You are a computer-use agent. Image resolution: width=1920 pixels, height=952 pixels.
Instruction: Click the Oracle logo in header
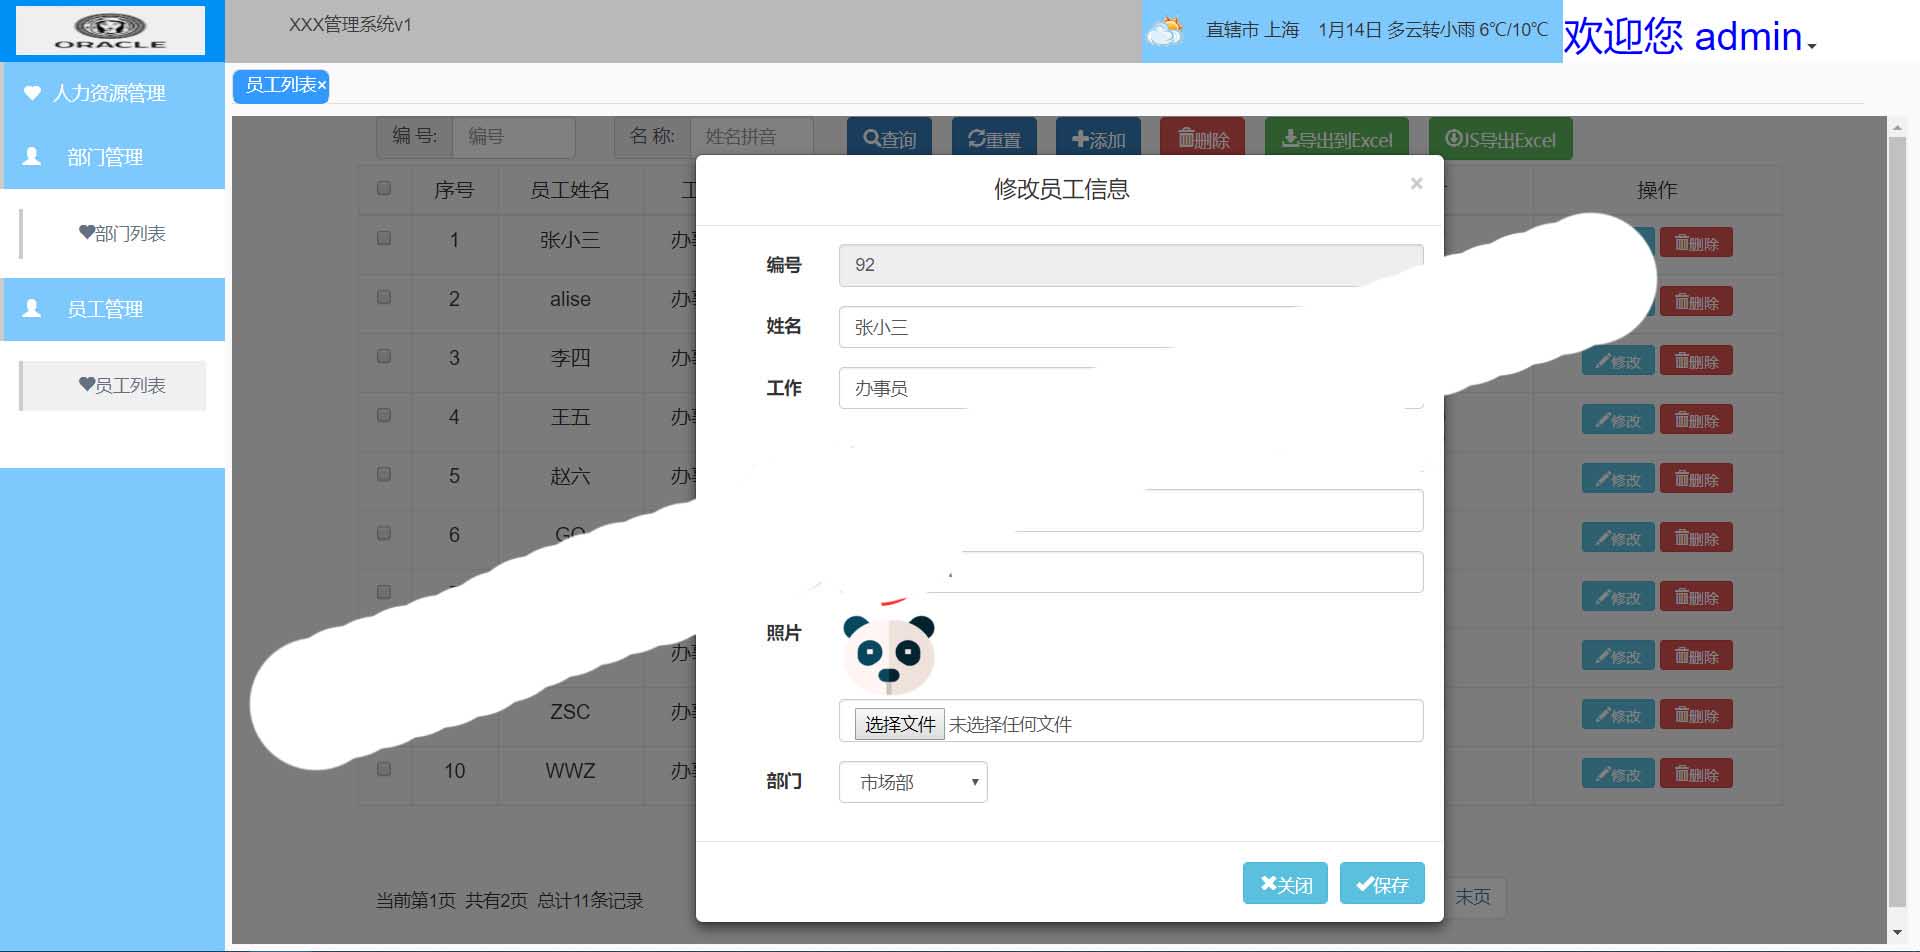pos(110,31)
